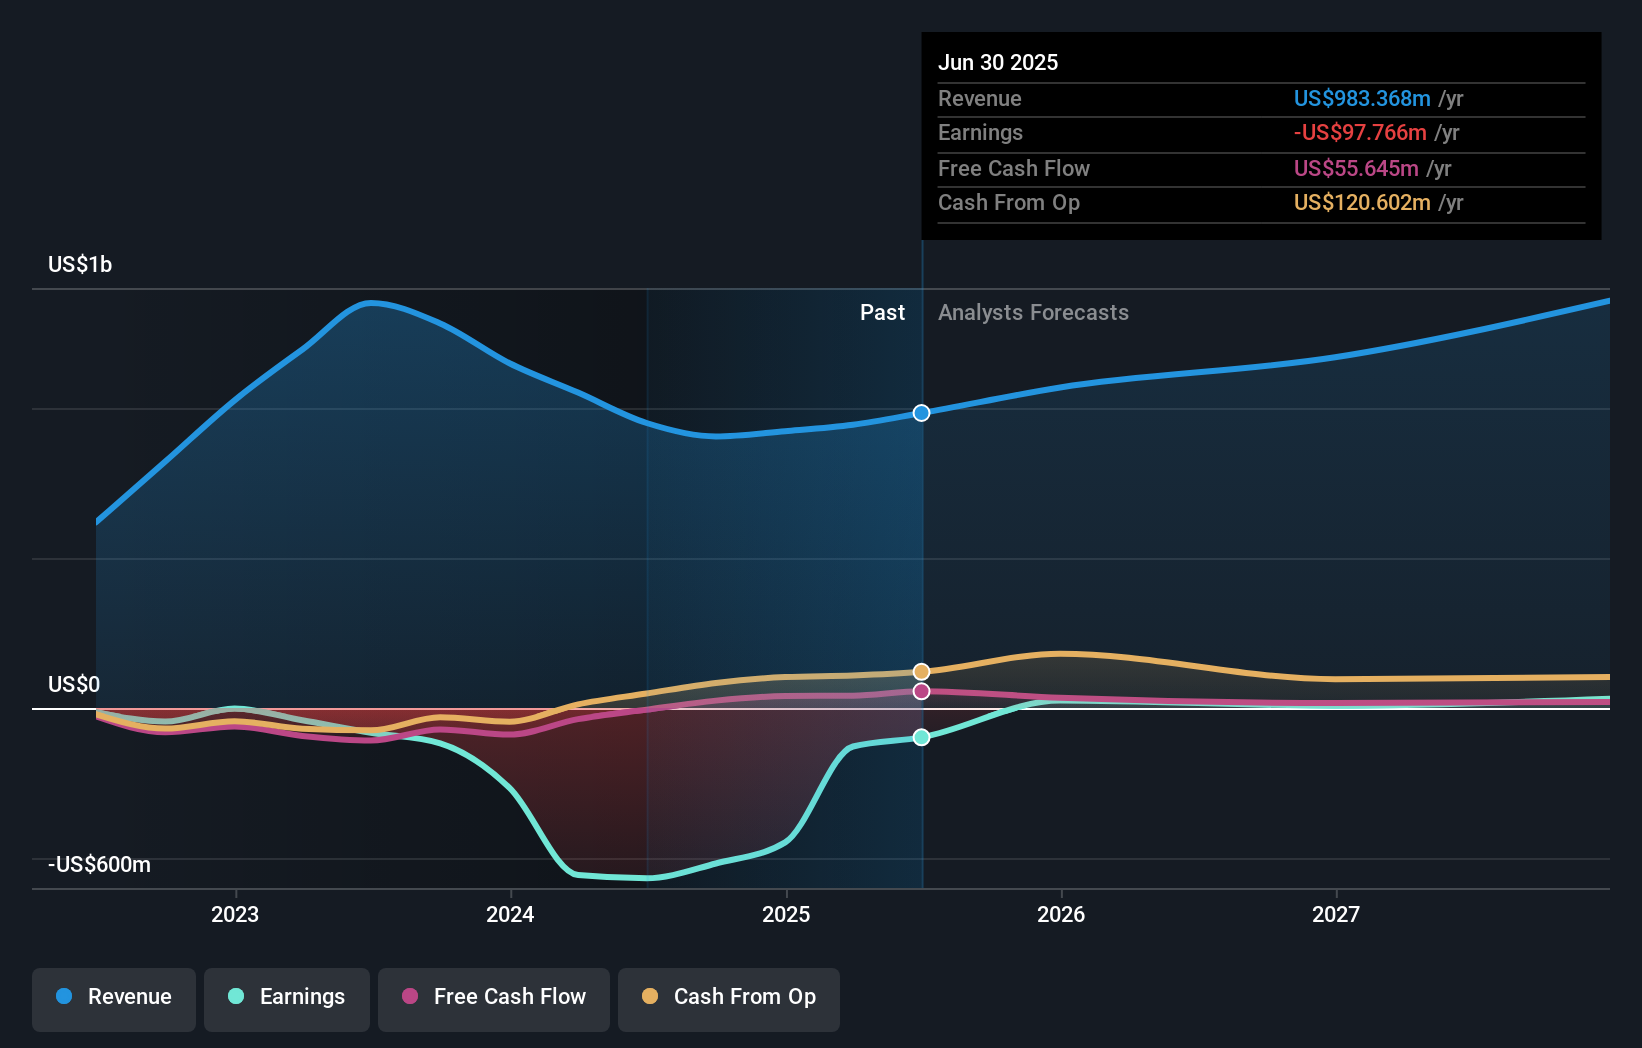This screenshot has width=1642, height=1048.
Task: Toggle off the Earnings series
Action: click(x=287, y=997)
